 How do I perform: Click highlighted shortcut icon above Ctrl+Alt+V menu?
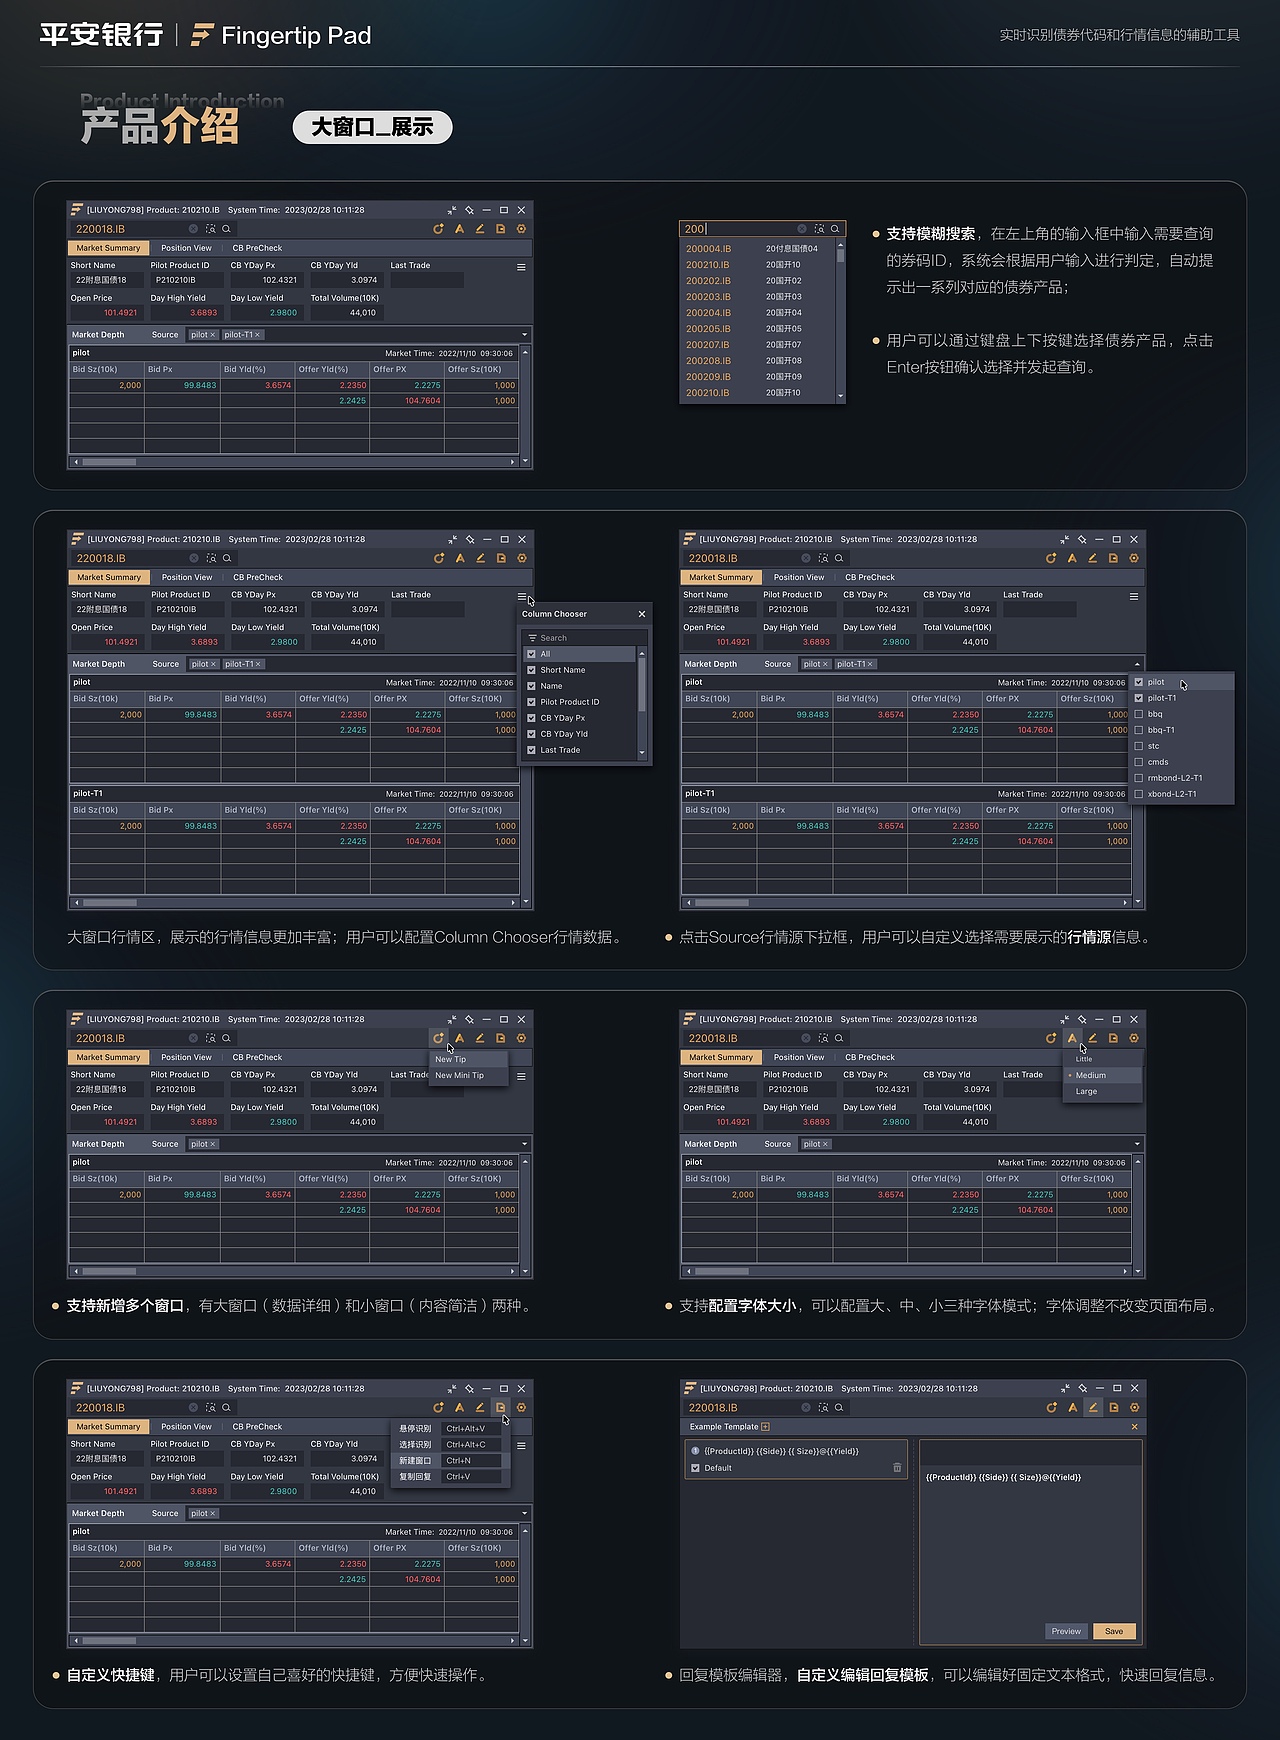pyautogui.click(x=501, y=1407)
